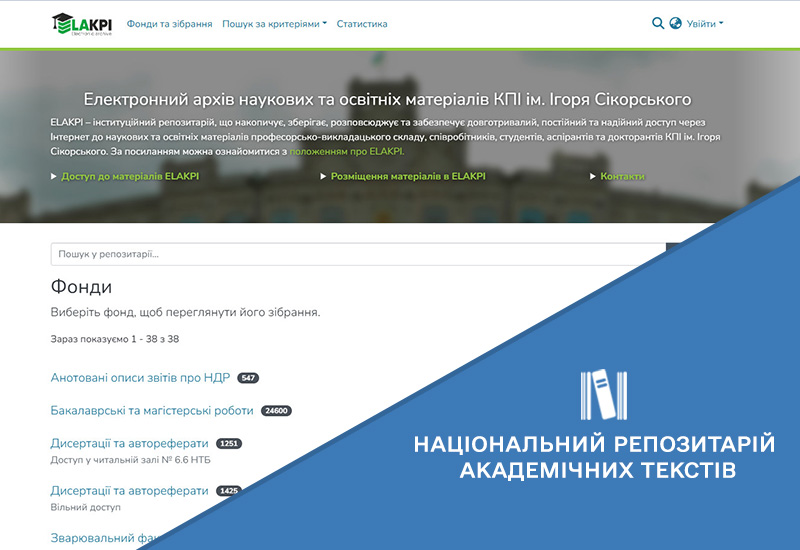Click Національний репозитарій академічних текстів title
800x550 pixels.
[x=595, y=457]
